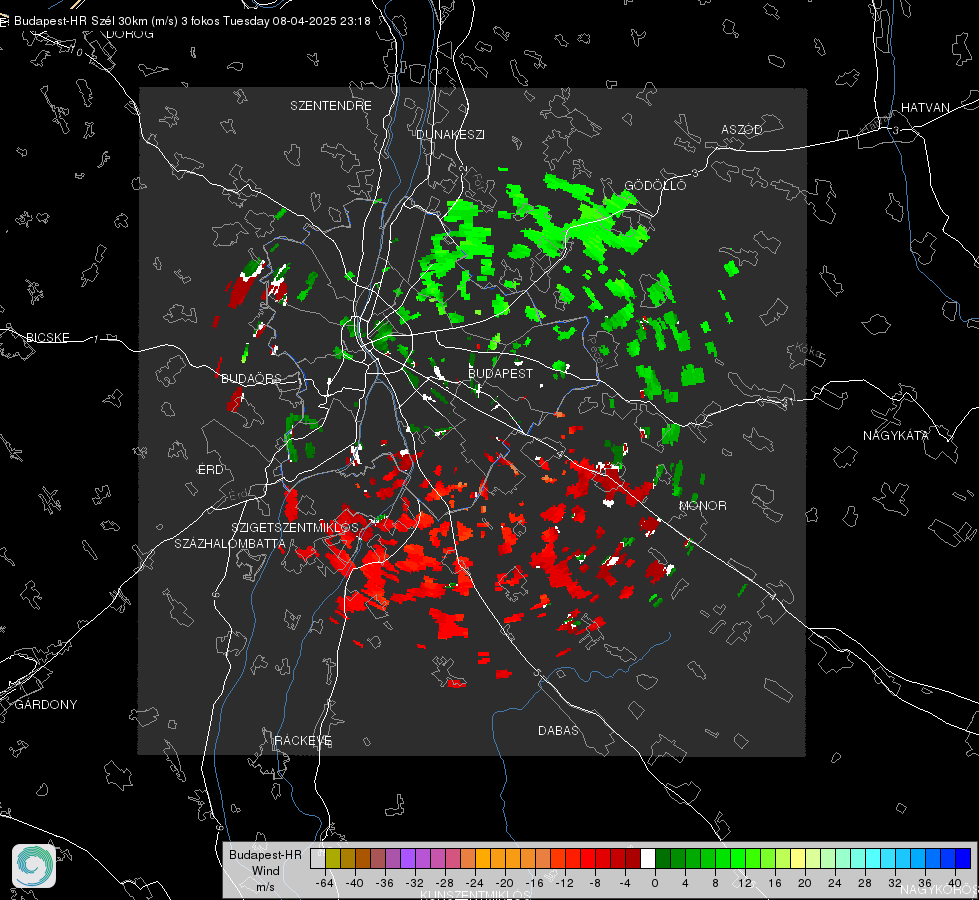Viewport: 979px width, 900px height.
Task: Select the GÖDÖLLŐ label
Action: point(655,185)
